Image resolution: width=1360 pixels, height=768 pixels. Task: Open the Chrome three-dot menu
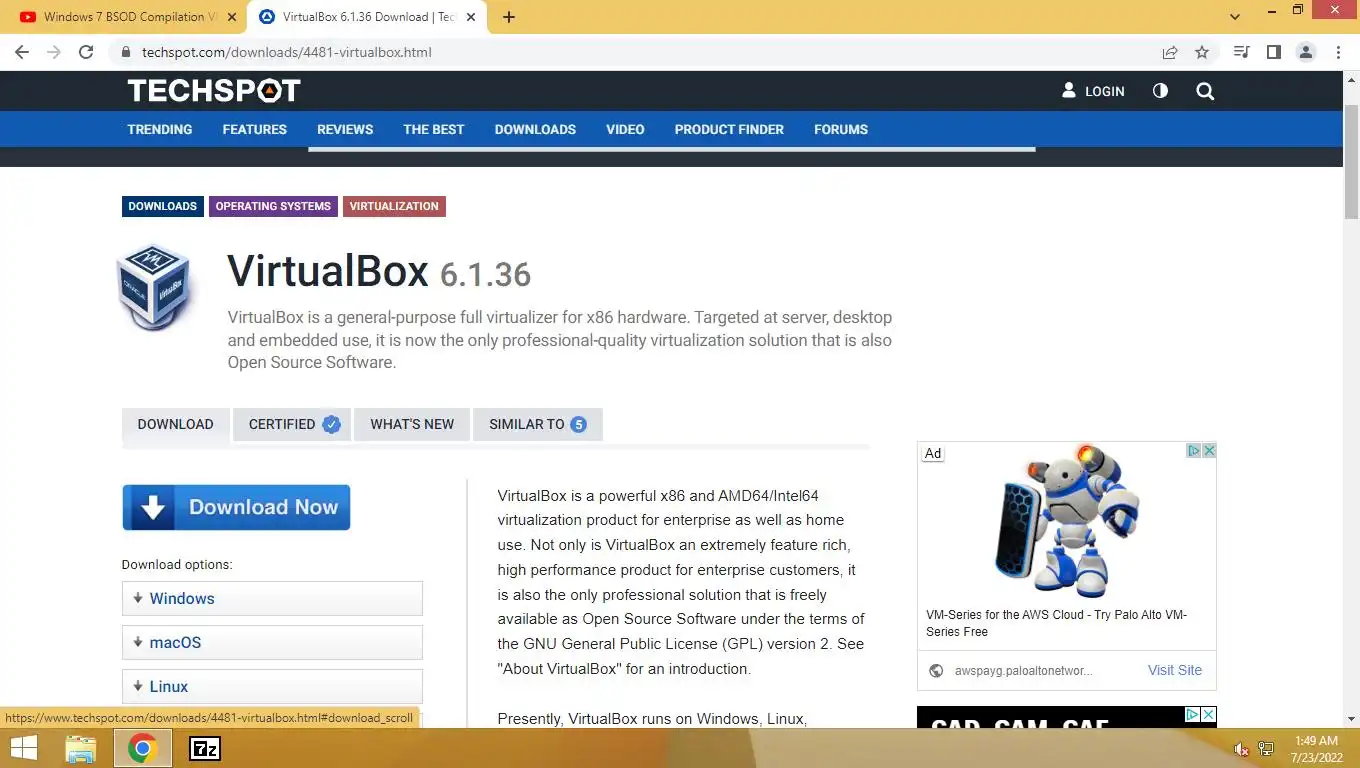(1338, 52)
